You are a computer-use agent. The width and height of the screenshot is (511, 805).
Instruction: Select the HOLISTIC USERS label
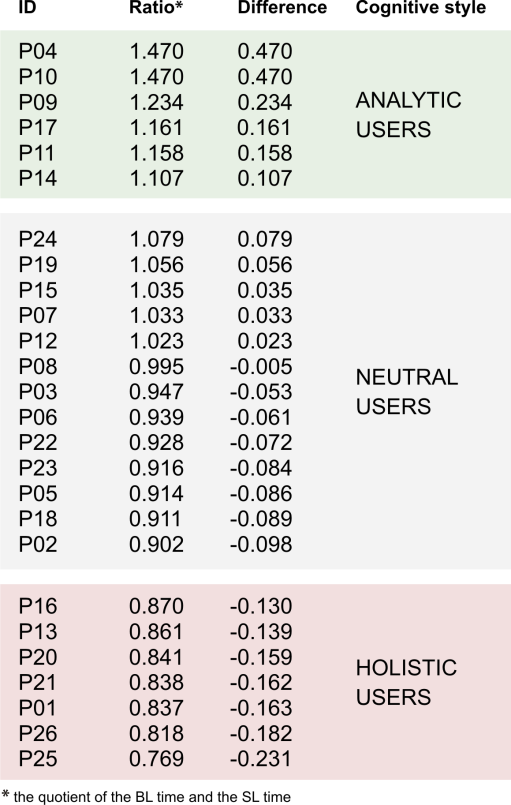click(x=406, y=682)
